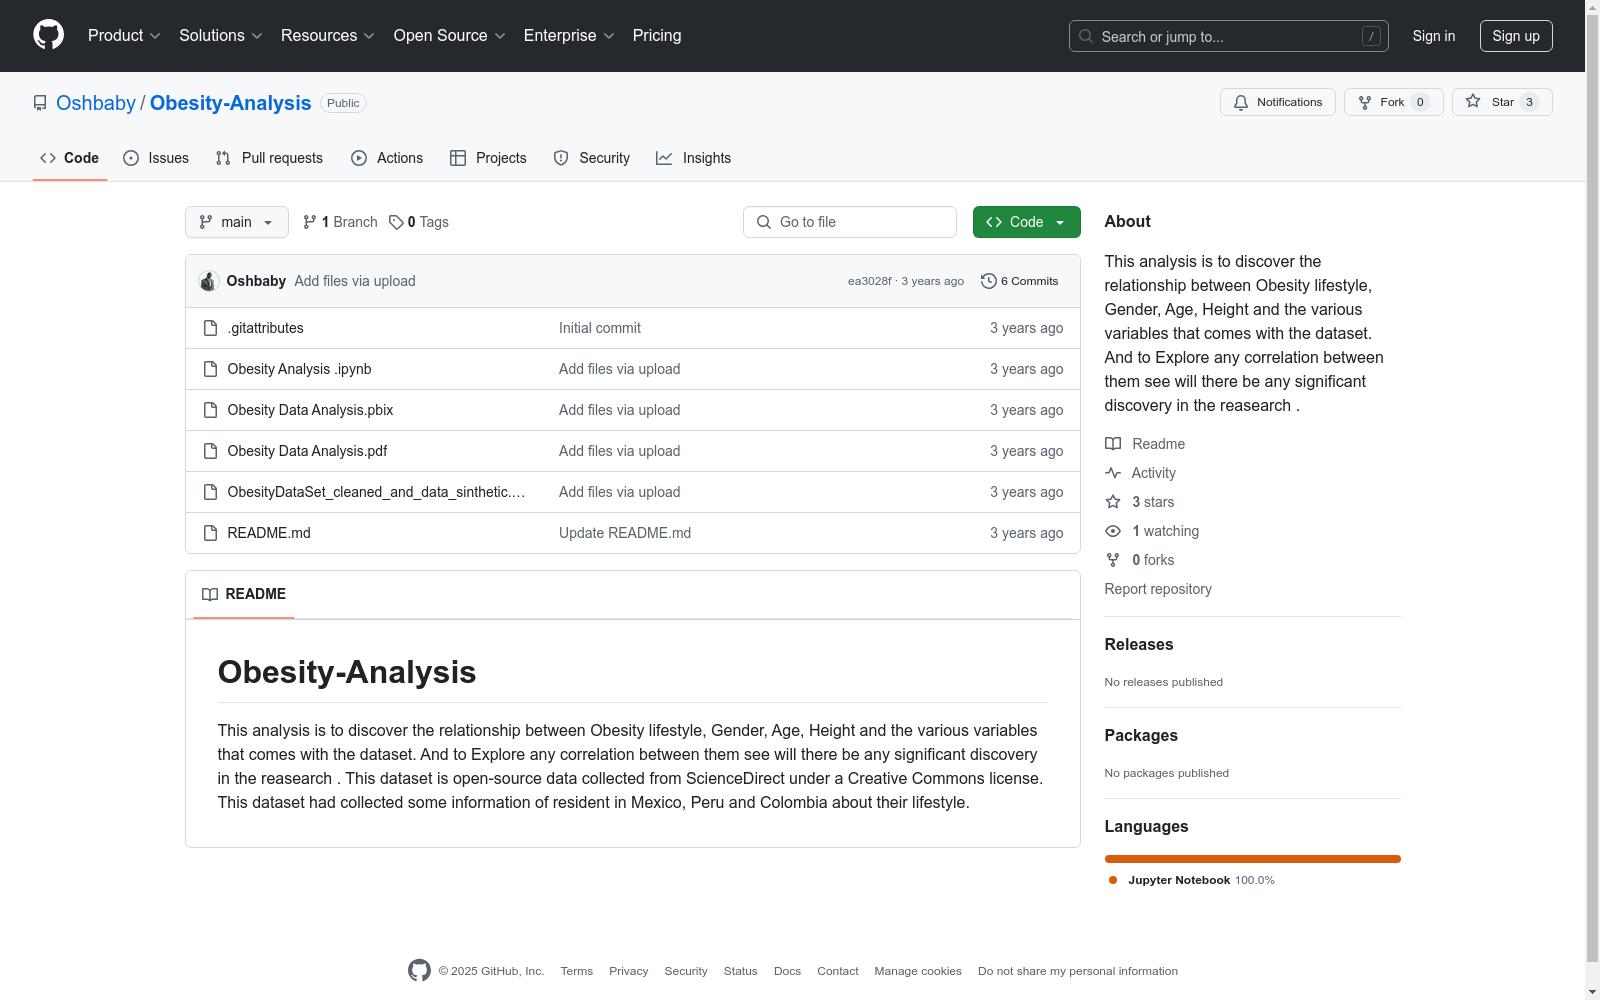Viewport: 1600px width, 1000px height.
Task: Open the Activity link in About
Action: [x=1140, y=473]
